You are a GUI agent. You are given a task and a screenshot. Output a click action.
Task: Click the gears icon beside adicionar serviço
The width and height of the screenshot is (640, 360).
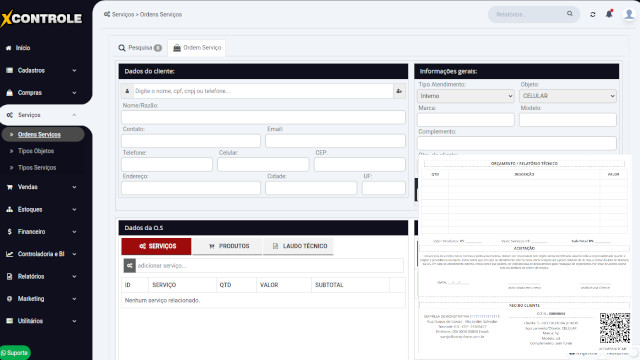pos(130,266)
